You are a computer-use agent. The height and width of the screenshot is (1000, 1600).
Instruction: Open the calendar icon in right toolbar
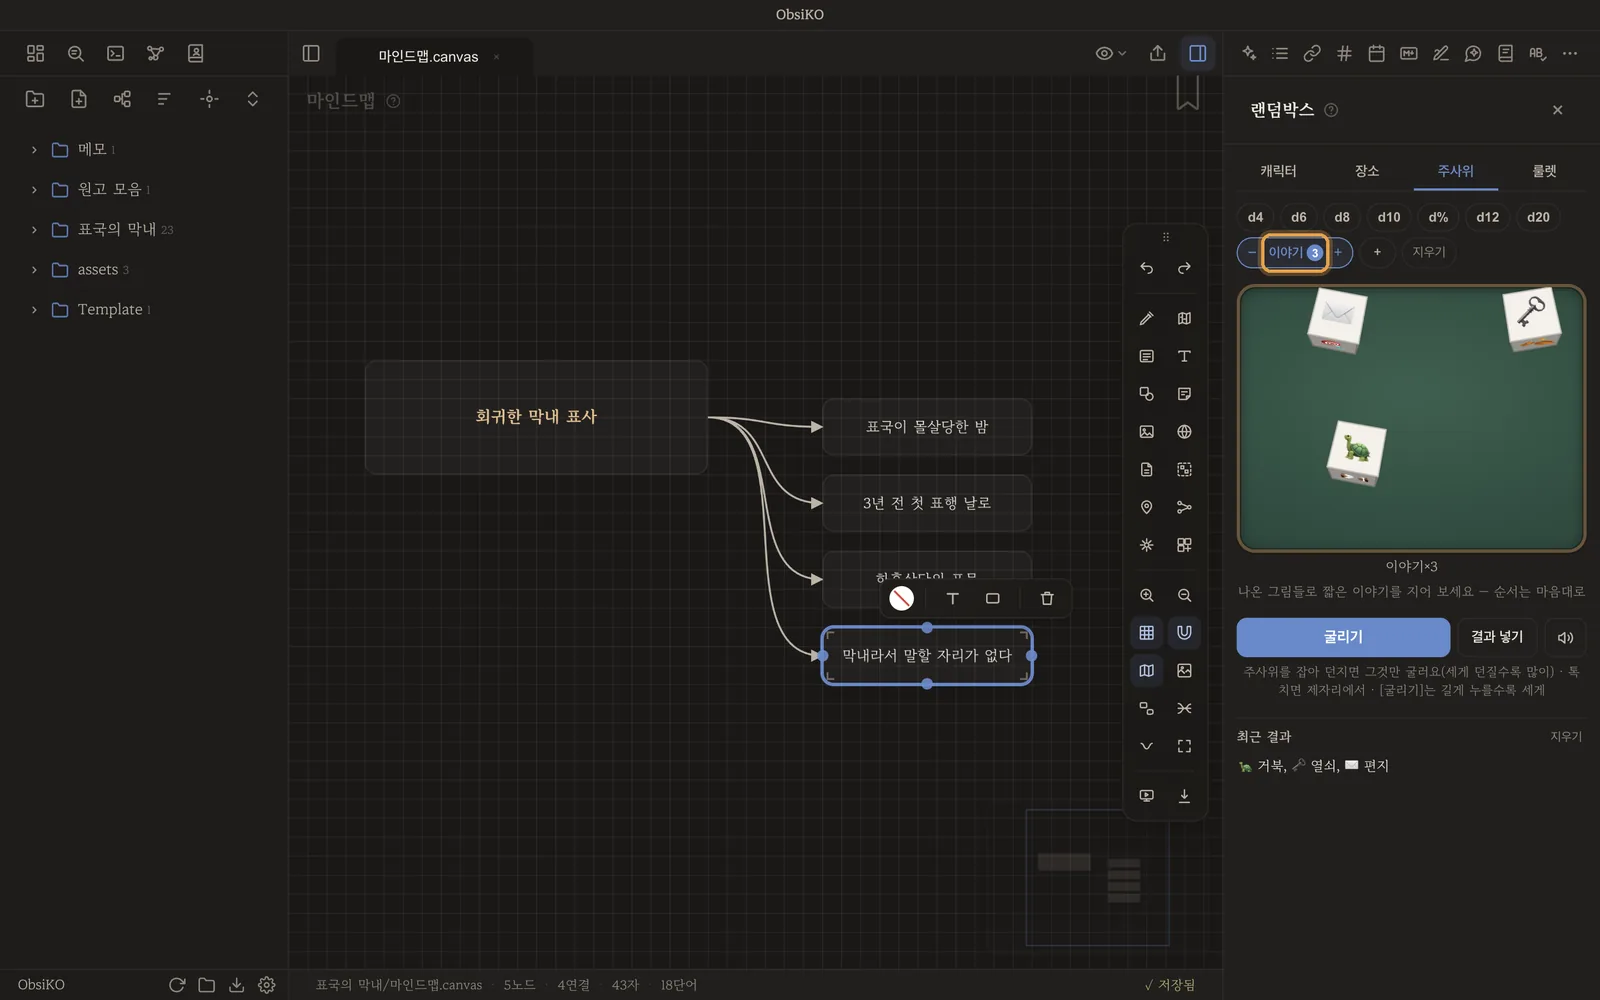[x=1376, y=53]
